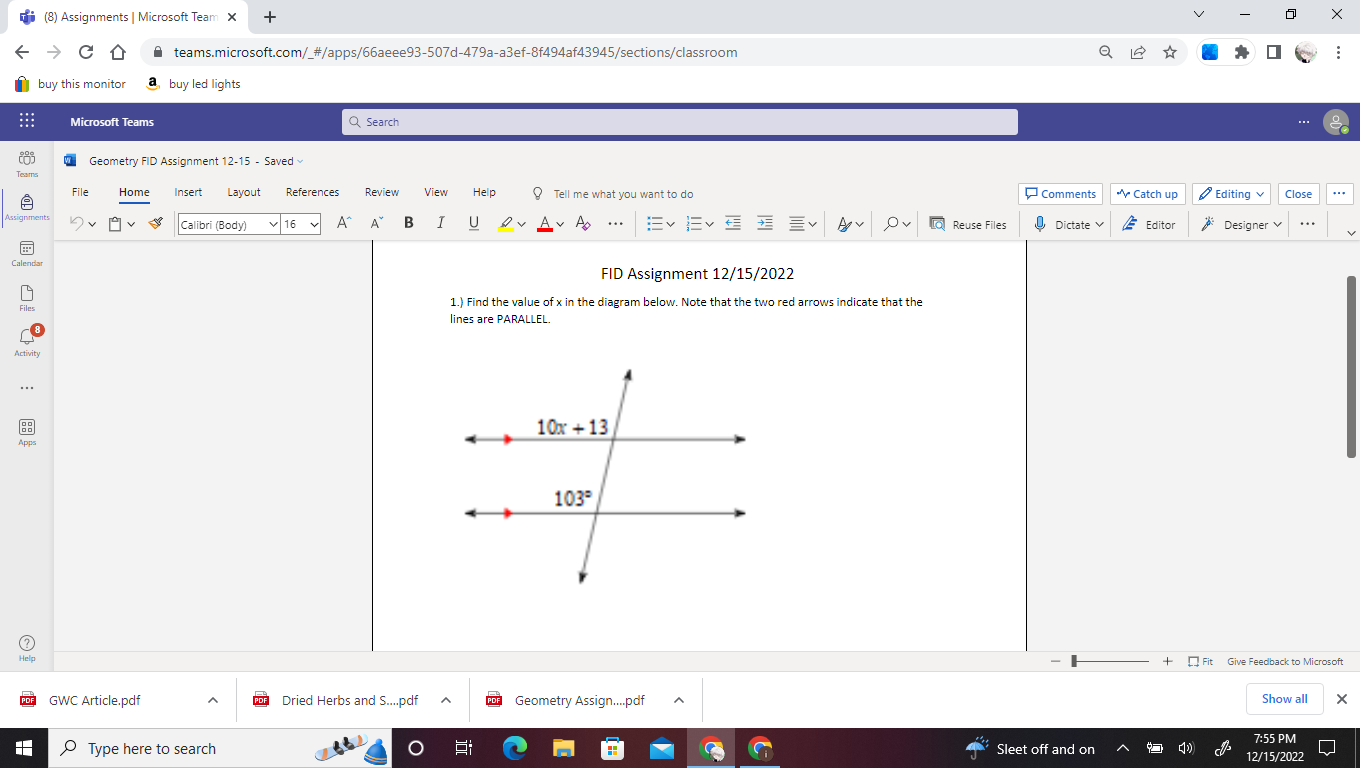1360x768 pixels.
Task: Toggle bold formatting
Action: click(408, 223)
